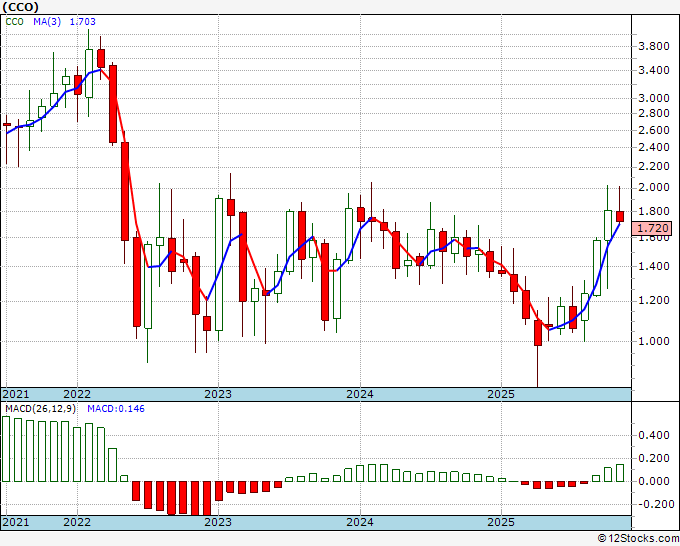Click the 2.000 price axis label
The width and height of the screenshot is (680, 546).
point(654,188)
